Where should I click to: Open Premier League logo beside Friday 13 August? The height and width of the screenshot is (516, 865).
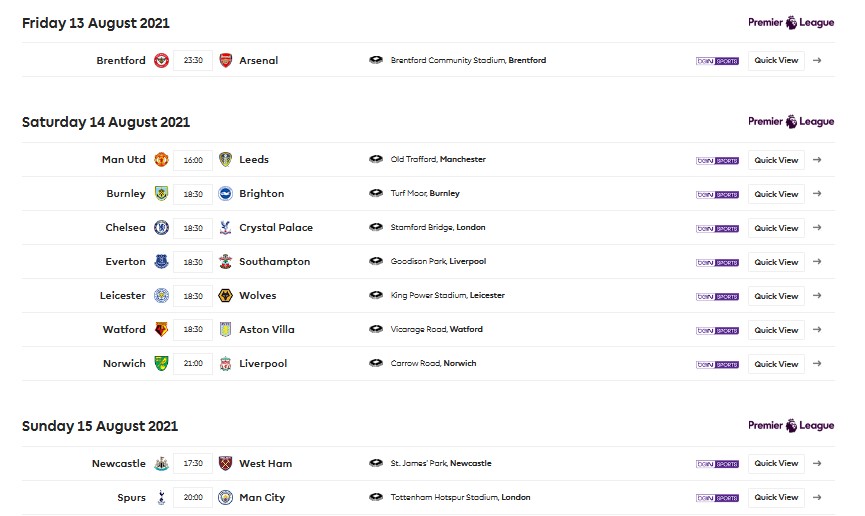click(791, 23)
